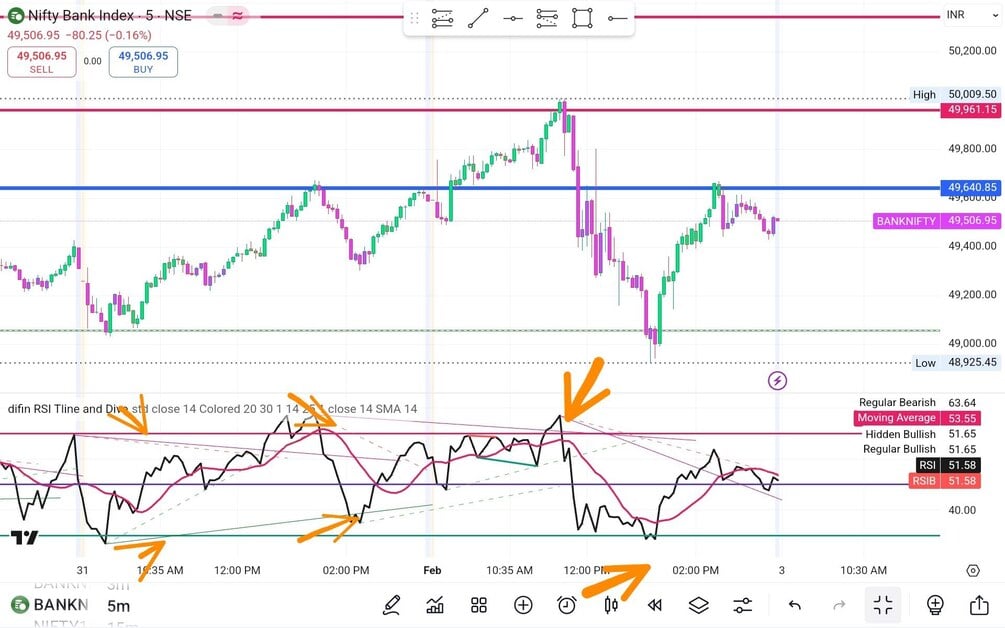Select the Trend line drawing tool
Viewport: 1005px width, 628px height.
[x=478, y=19]
